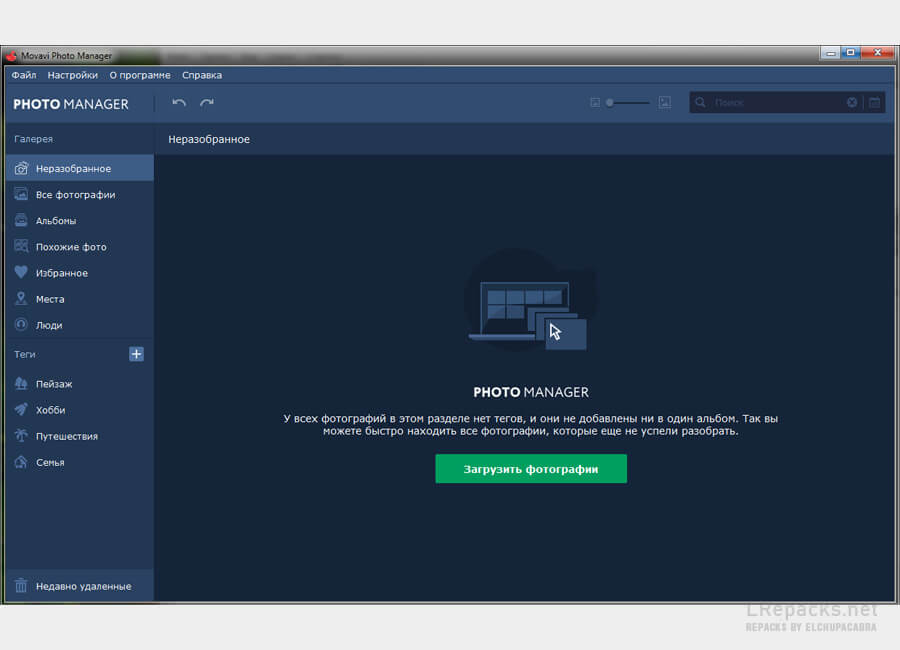Open the Файл menu
Image resolution: width=900 pixels, height=650 pixels.
(24, 75)
